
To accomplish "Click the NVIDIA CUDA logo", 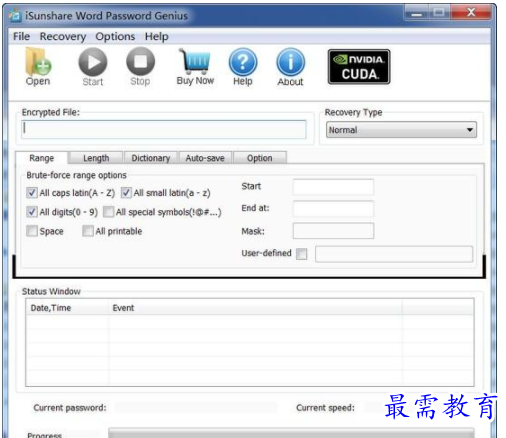I will tap(359, 67).
